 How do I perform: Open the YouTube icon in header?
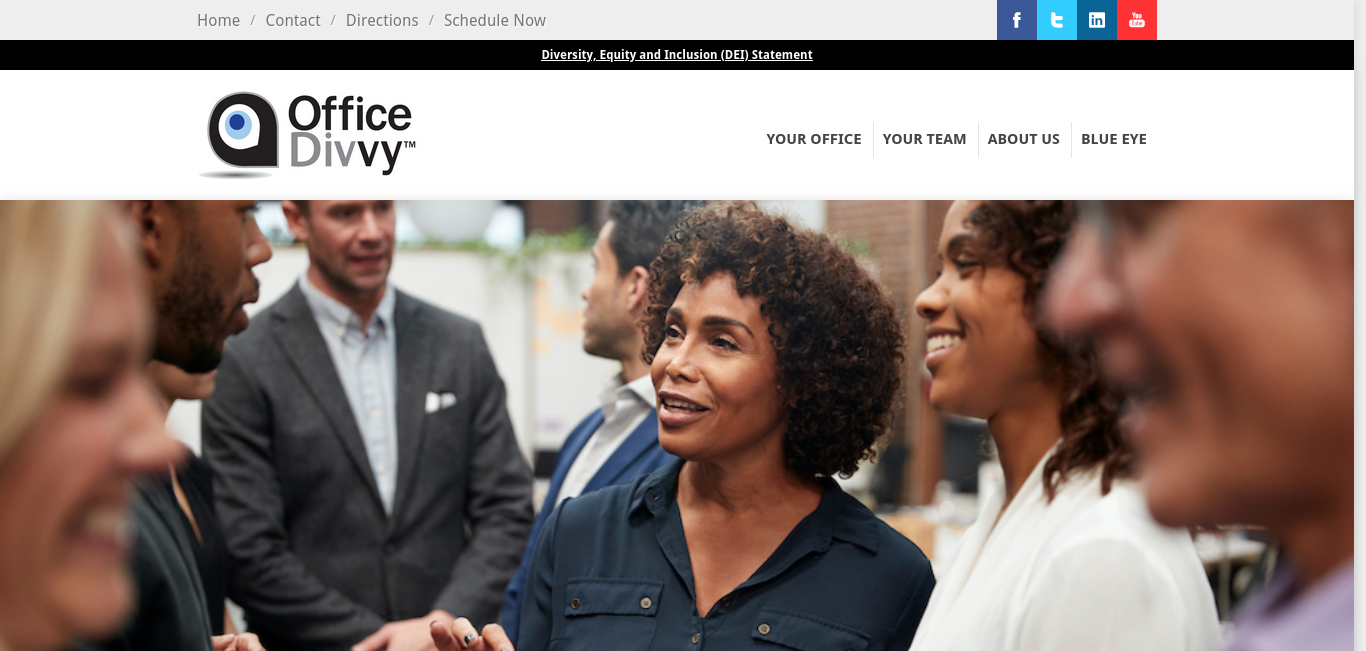[1137, 20]
